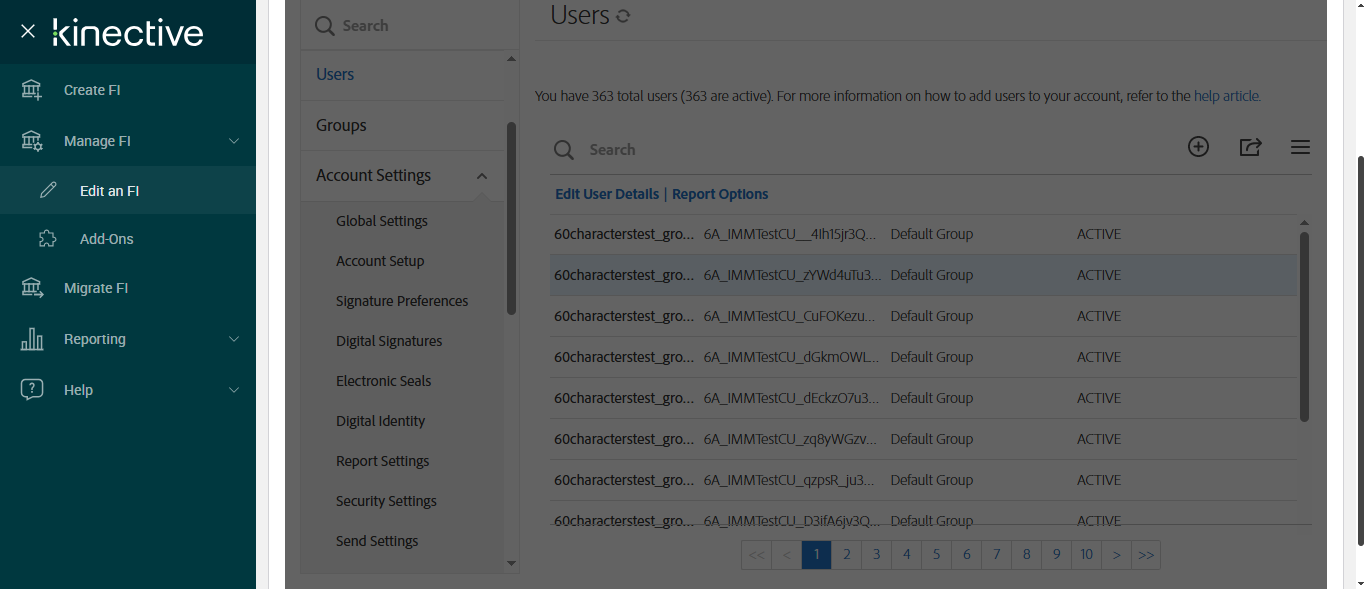The image size is (1366, 589).
Task: Expand the Reporting menu chevron
Action: coord(234,339)
